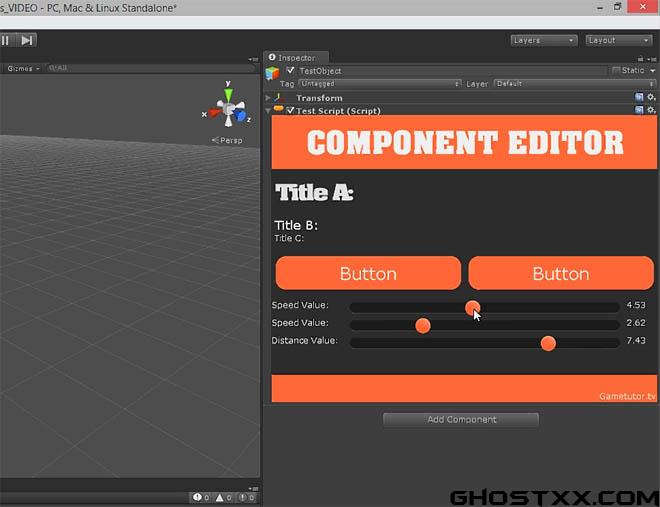
Task: Toggle console error count icon
Action: coord(247,497)
